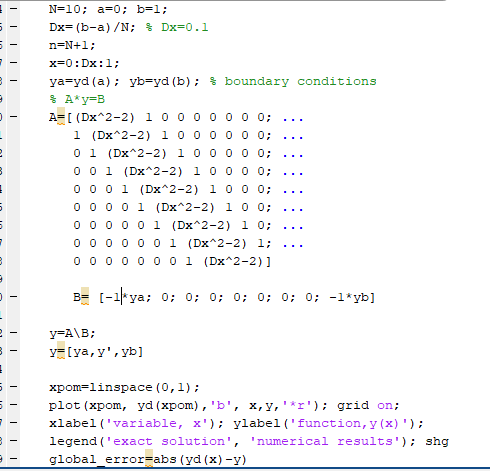Click matrix row ending '(Dx^2-2) 1;'

[172, 243]
